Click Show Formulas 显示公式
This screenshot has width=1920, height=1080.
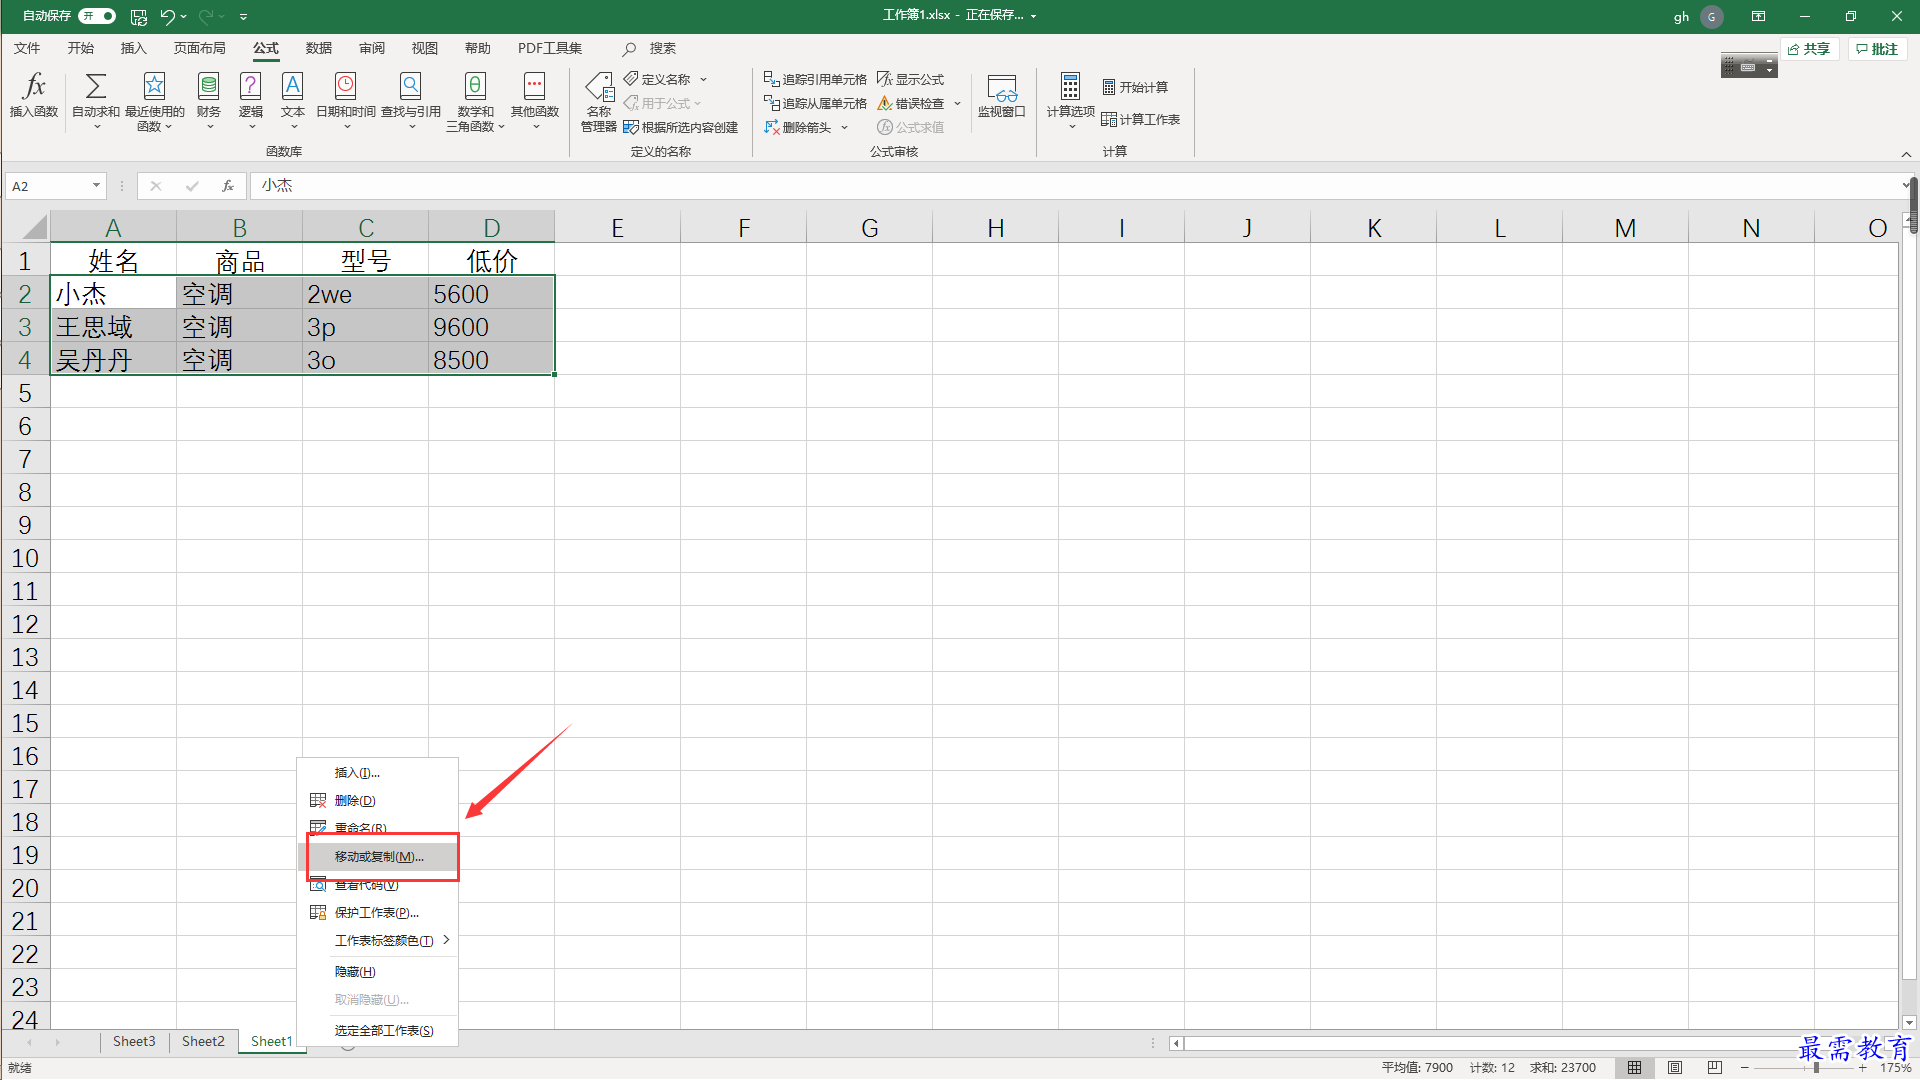pos(911,79)
